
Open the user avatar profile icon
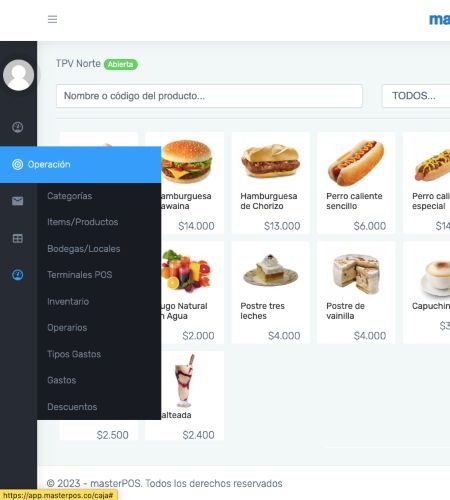18,75
